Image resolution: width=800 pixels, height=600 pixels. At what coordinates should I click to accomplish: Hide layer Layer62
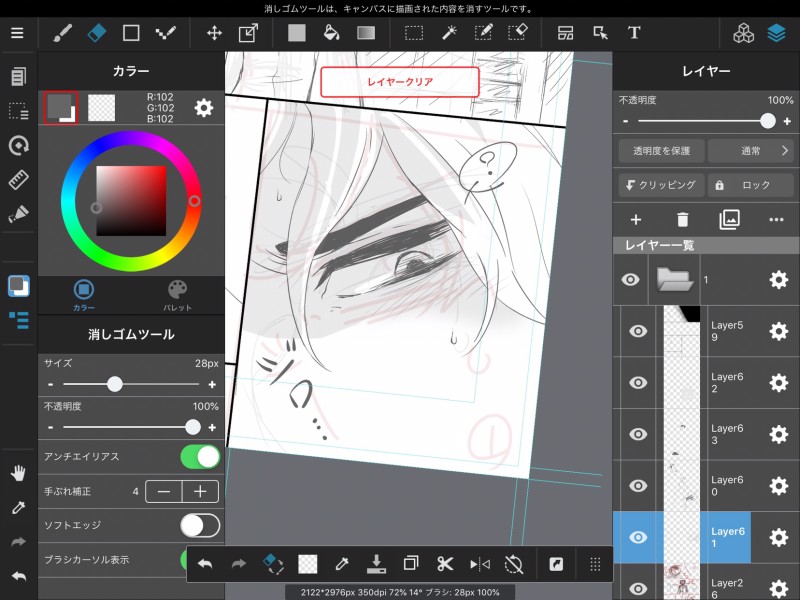[x=638, y=383]
